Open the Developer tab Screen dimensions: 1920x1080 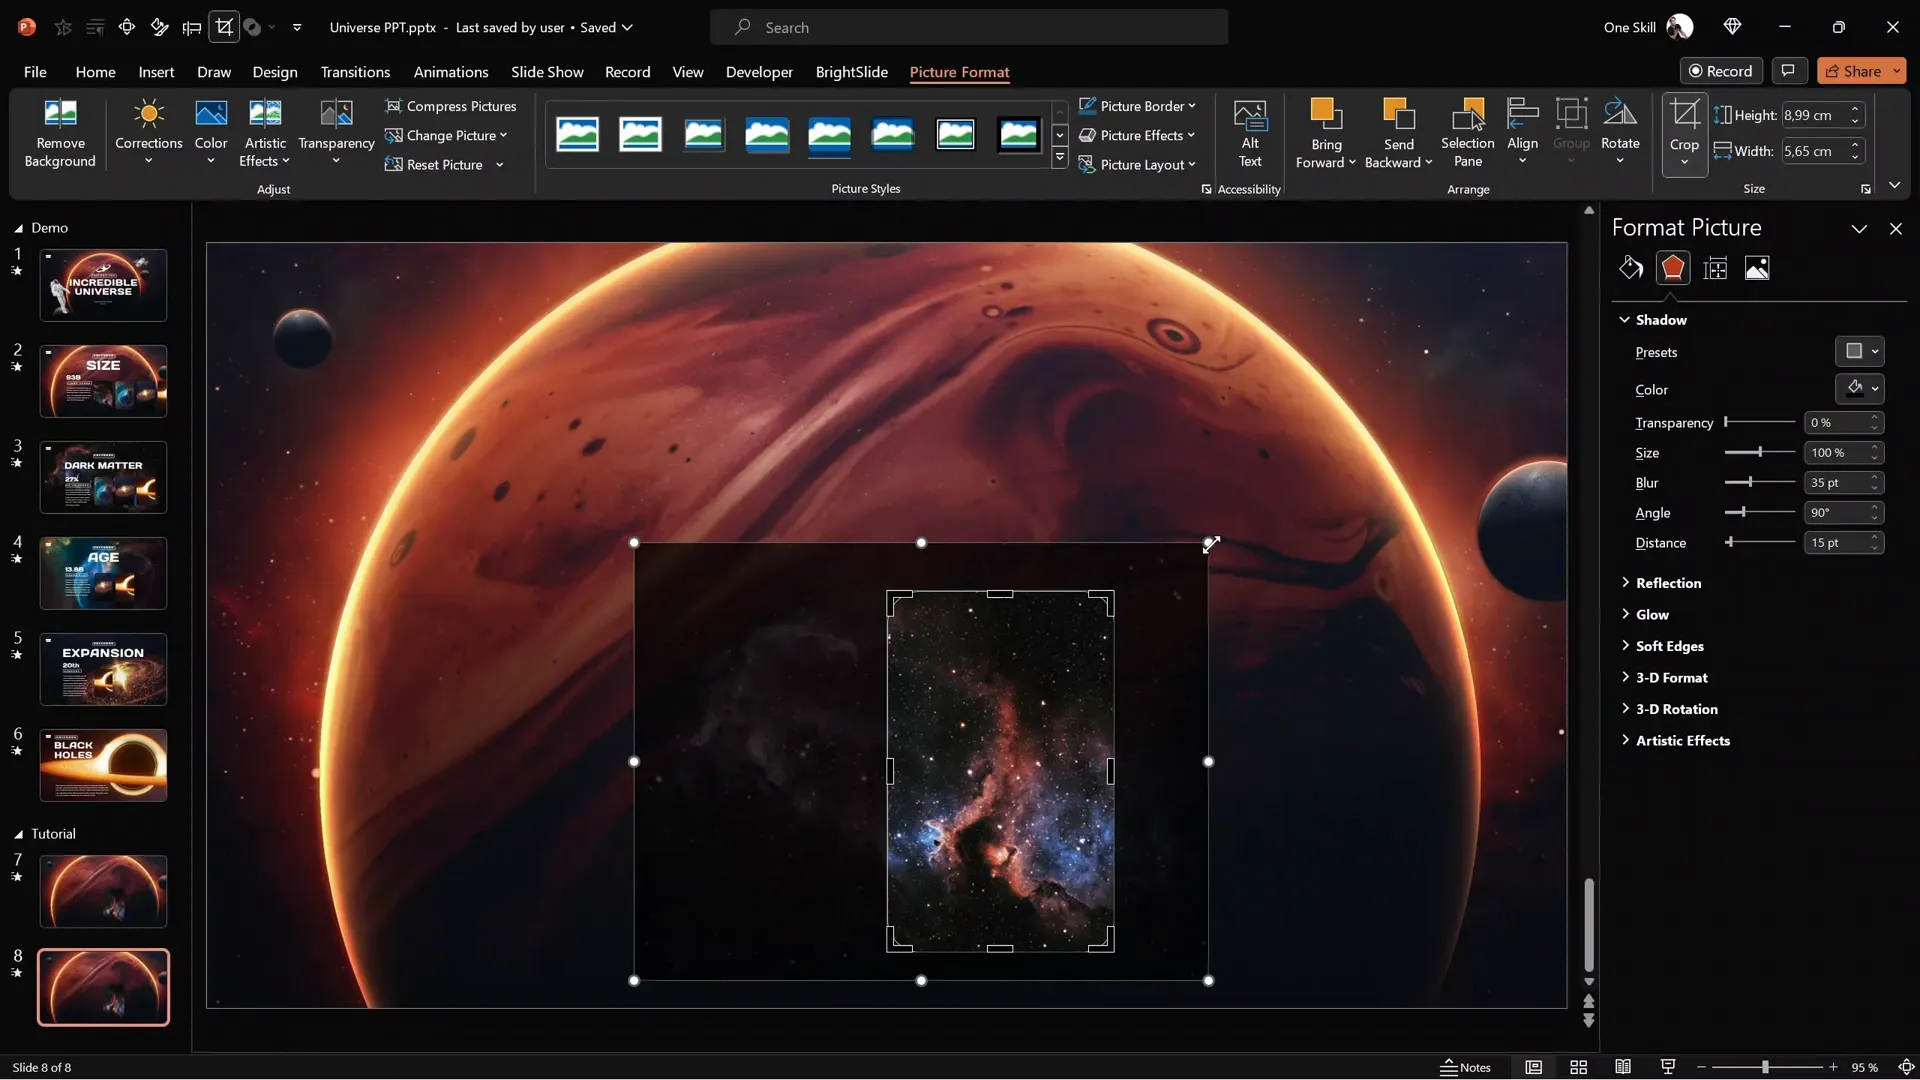tap(759, 72)
